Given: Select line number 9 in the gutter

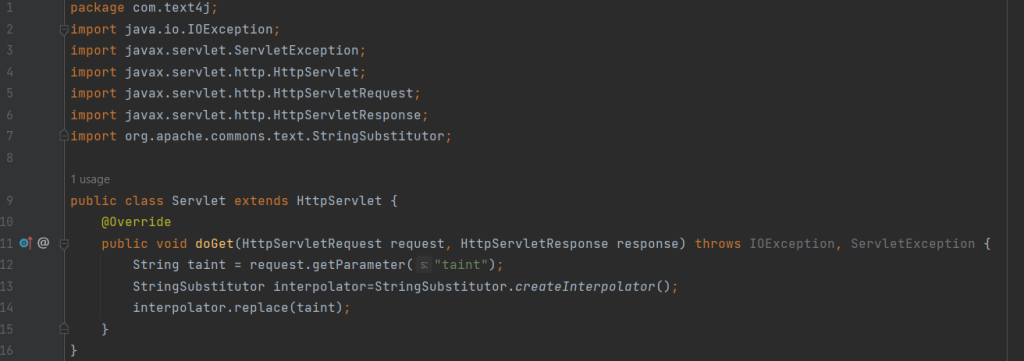Looking at the screenshot, I should pyautogui.click(x=9, y=201).
